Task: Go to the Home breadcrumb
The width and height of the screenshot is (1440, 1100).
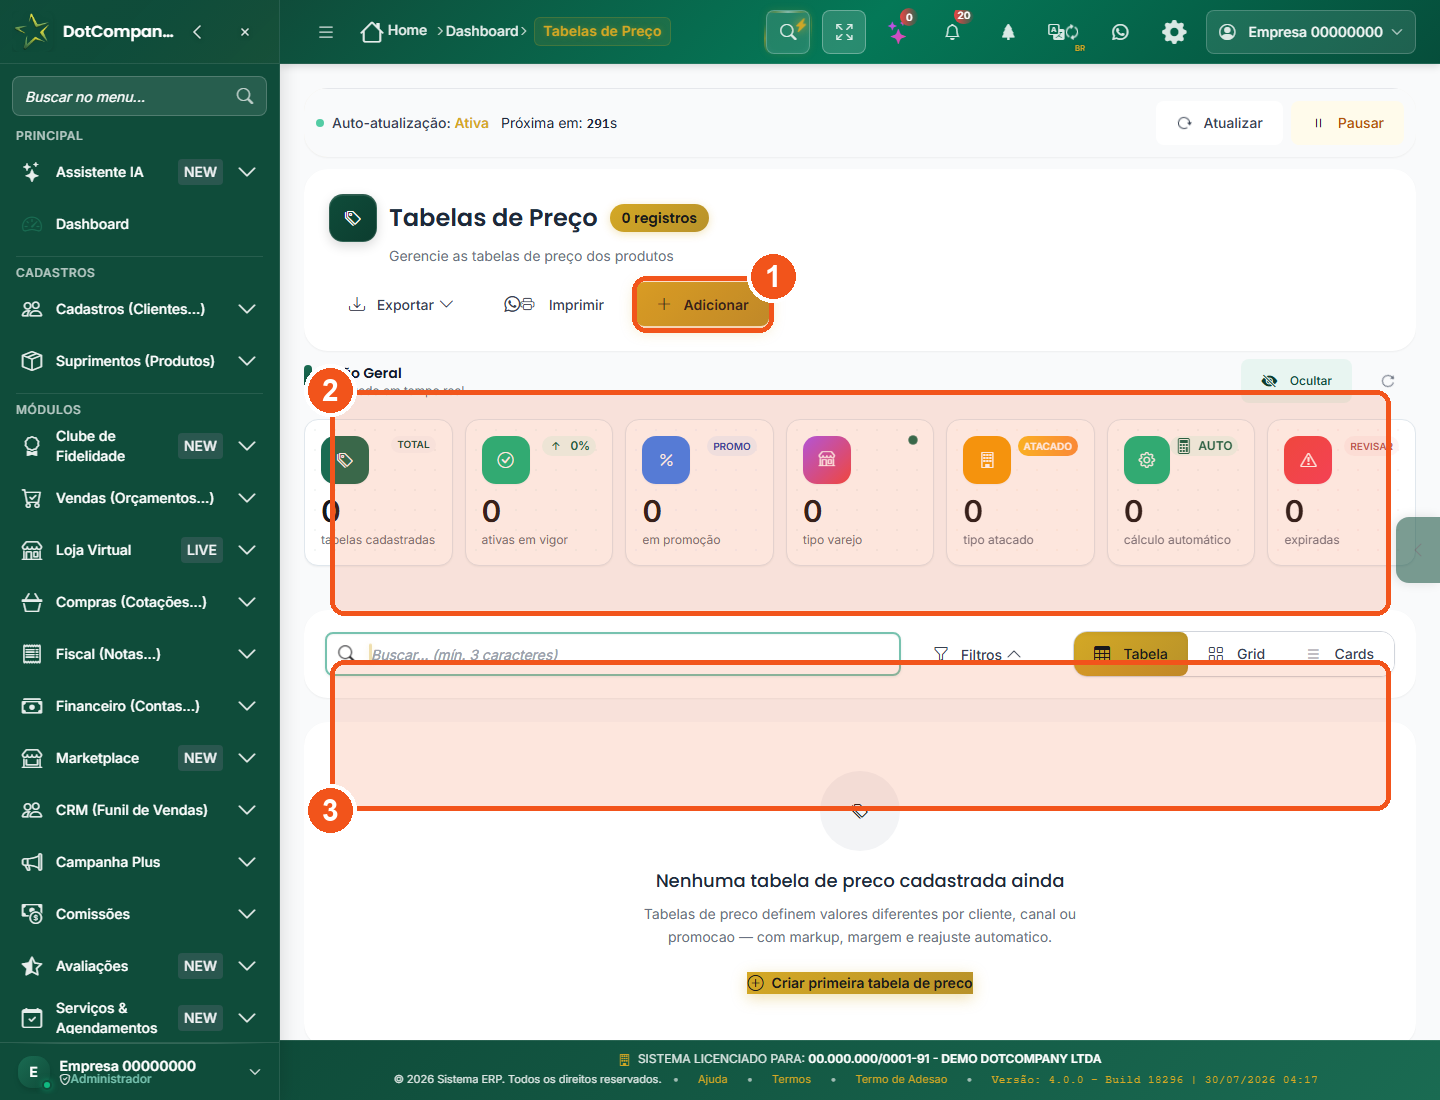Action: 394,31
